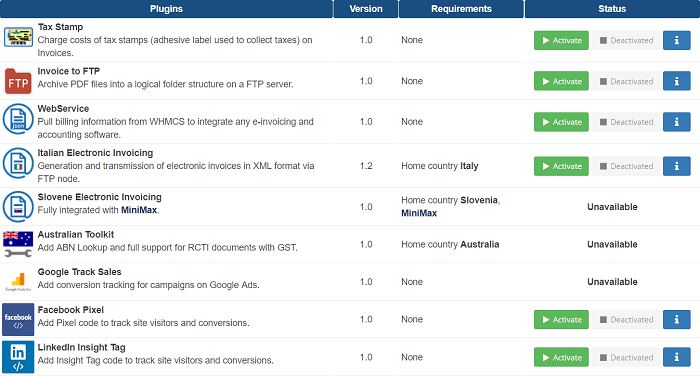Open info for Tax Stamp plugin
Screen dimensions: 700x376
tap(676, 40)
